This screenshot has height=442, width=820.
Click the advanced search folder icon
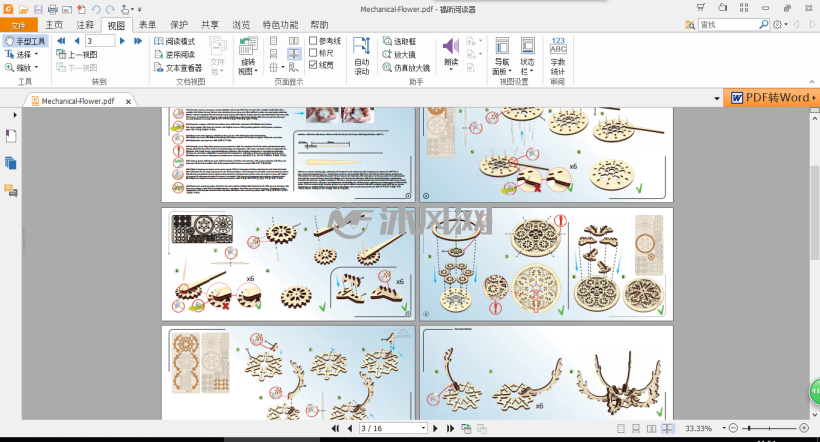click(x=690, y=25)
